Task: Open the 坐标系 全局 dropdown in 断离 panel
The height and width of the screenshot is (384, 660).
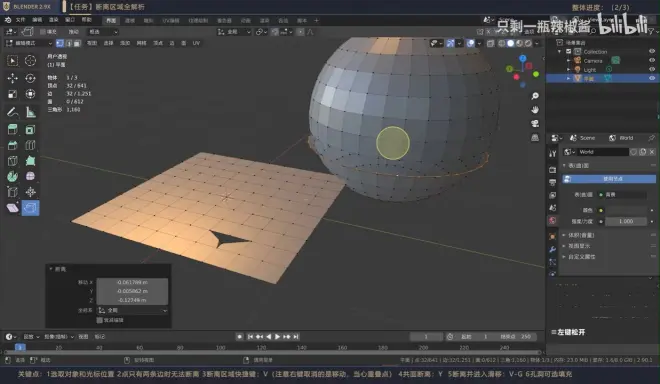Action: pos(132,310)
